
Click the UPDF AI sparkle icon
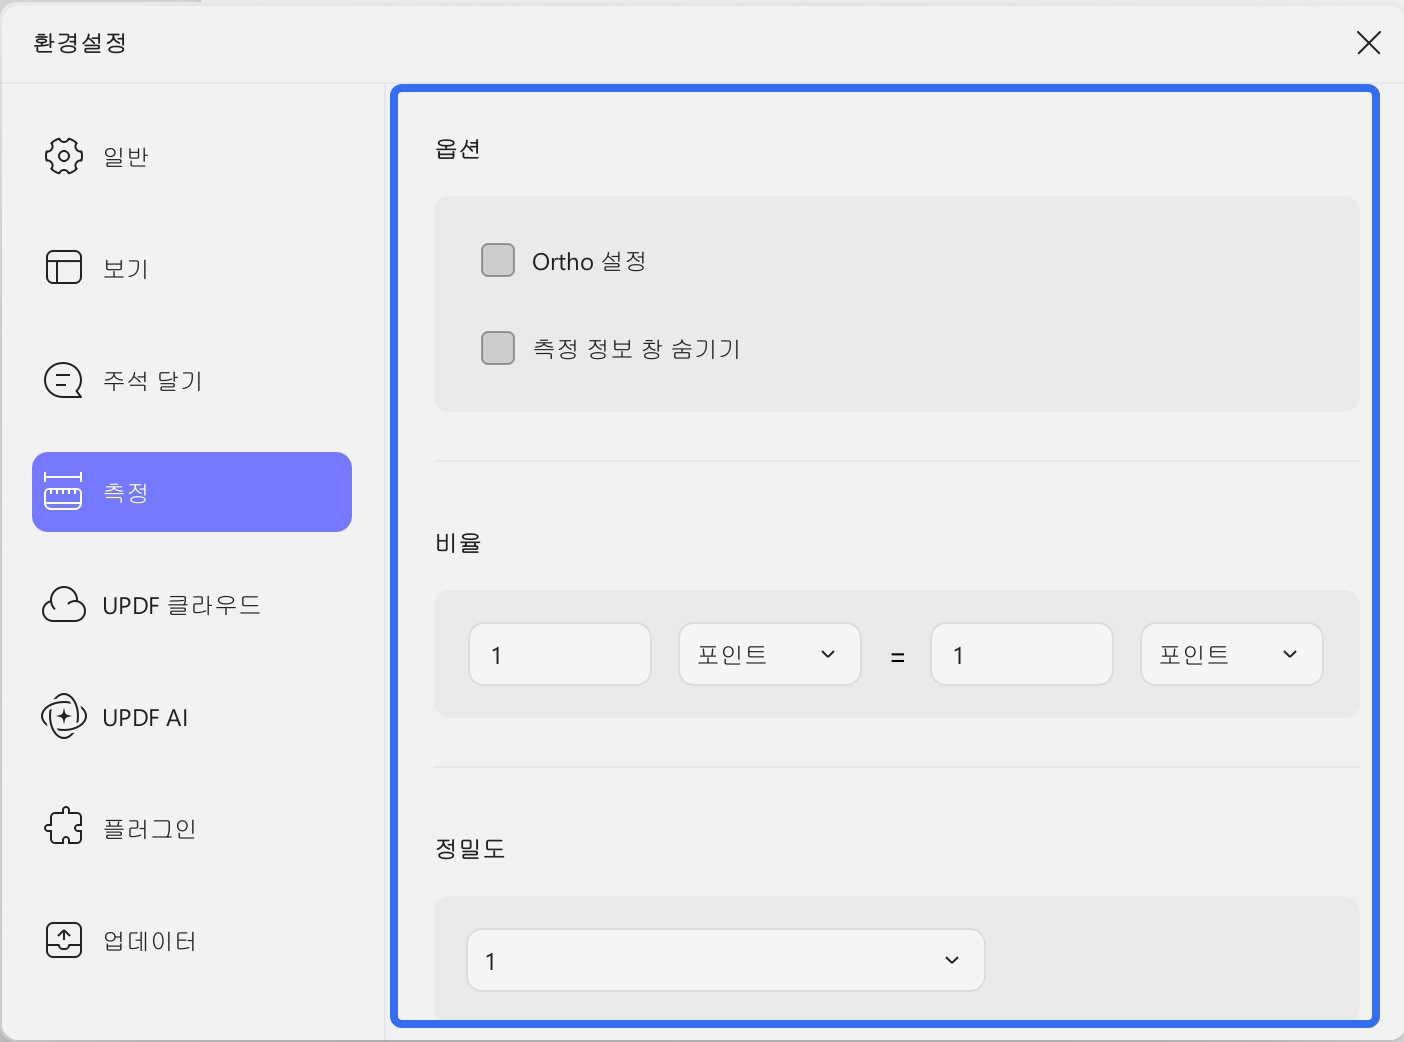pos(64,716)
